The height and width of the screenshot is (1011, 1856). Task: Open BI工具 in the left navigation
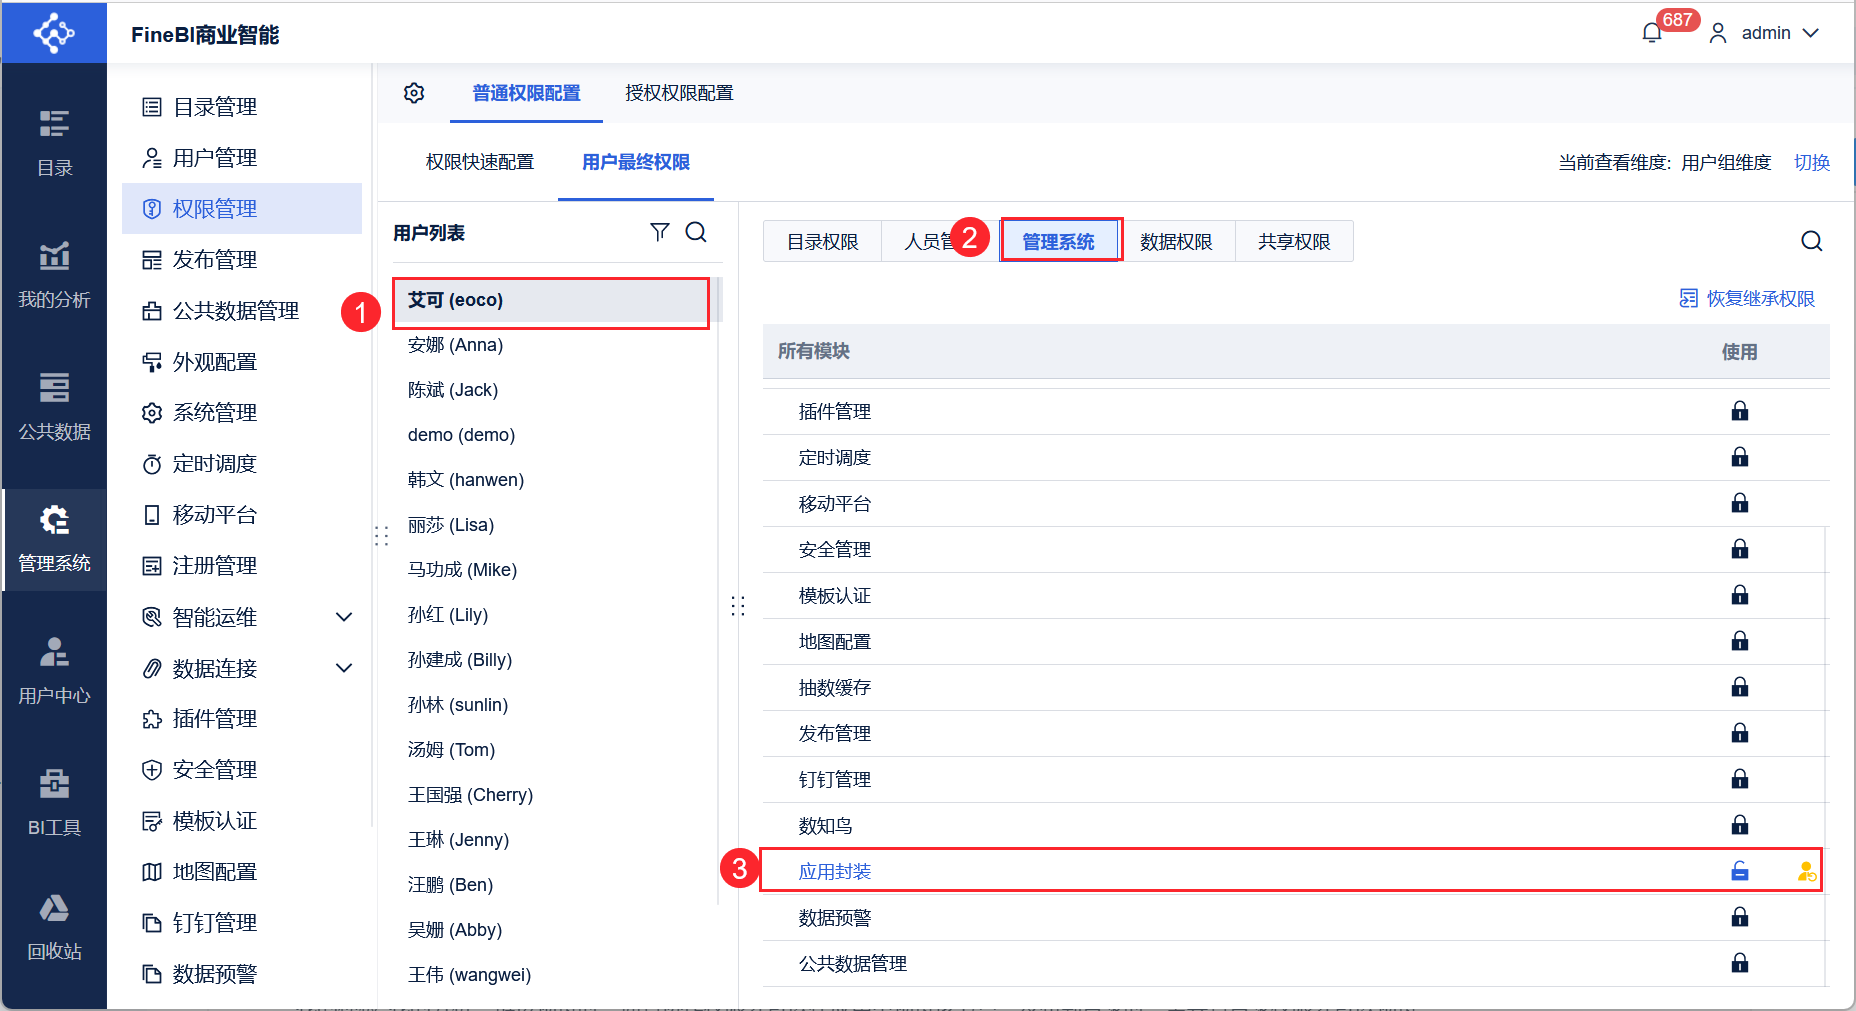[x=54, y=804]
